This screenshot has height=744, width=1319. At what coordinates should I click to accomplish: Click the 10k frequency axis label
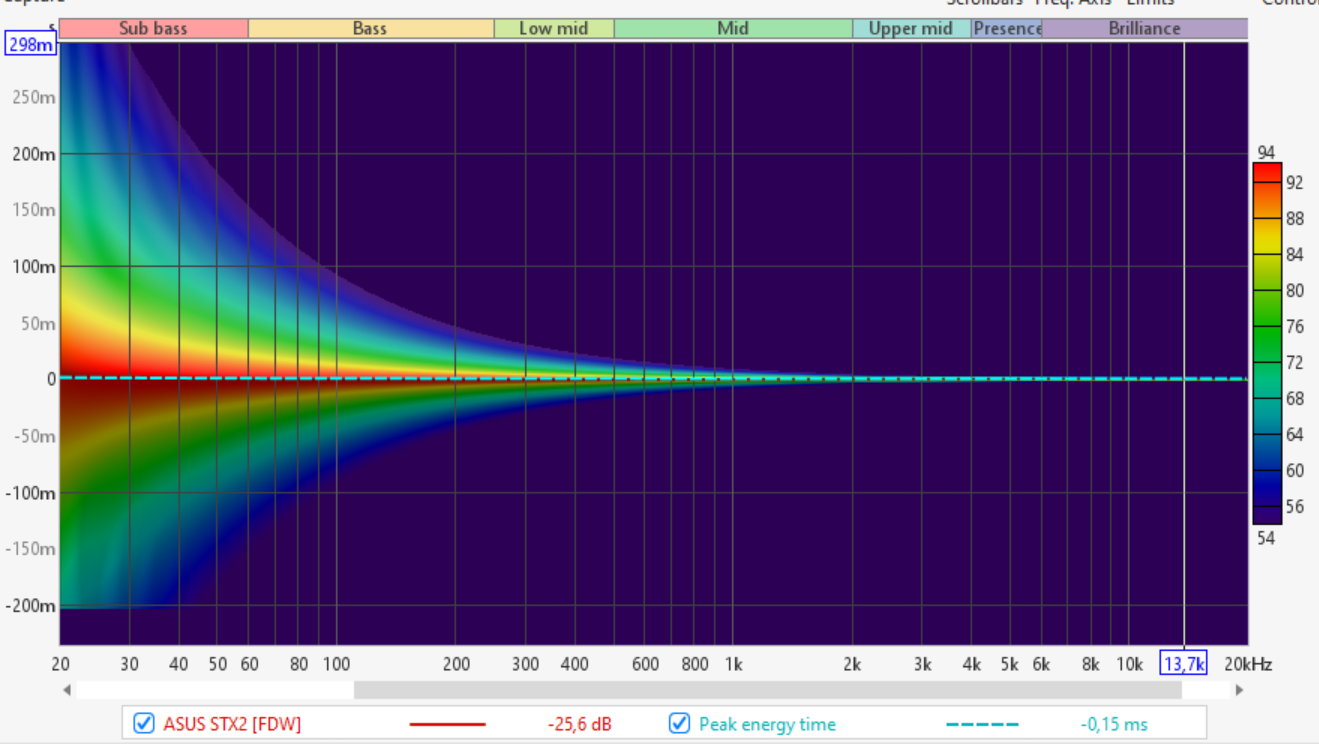pos(1130,664)
